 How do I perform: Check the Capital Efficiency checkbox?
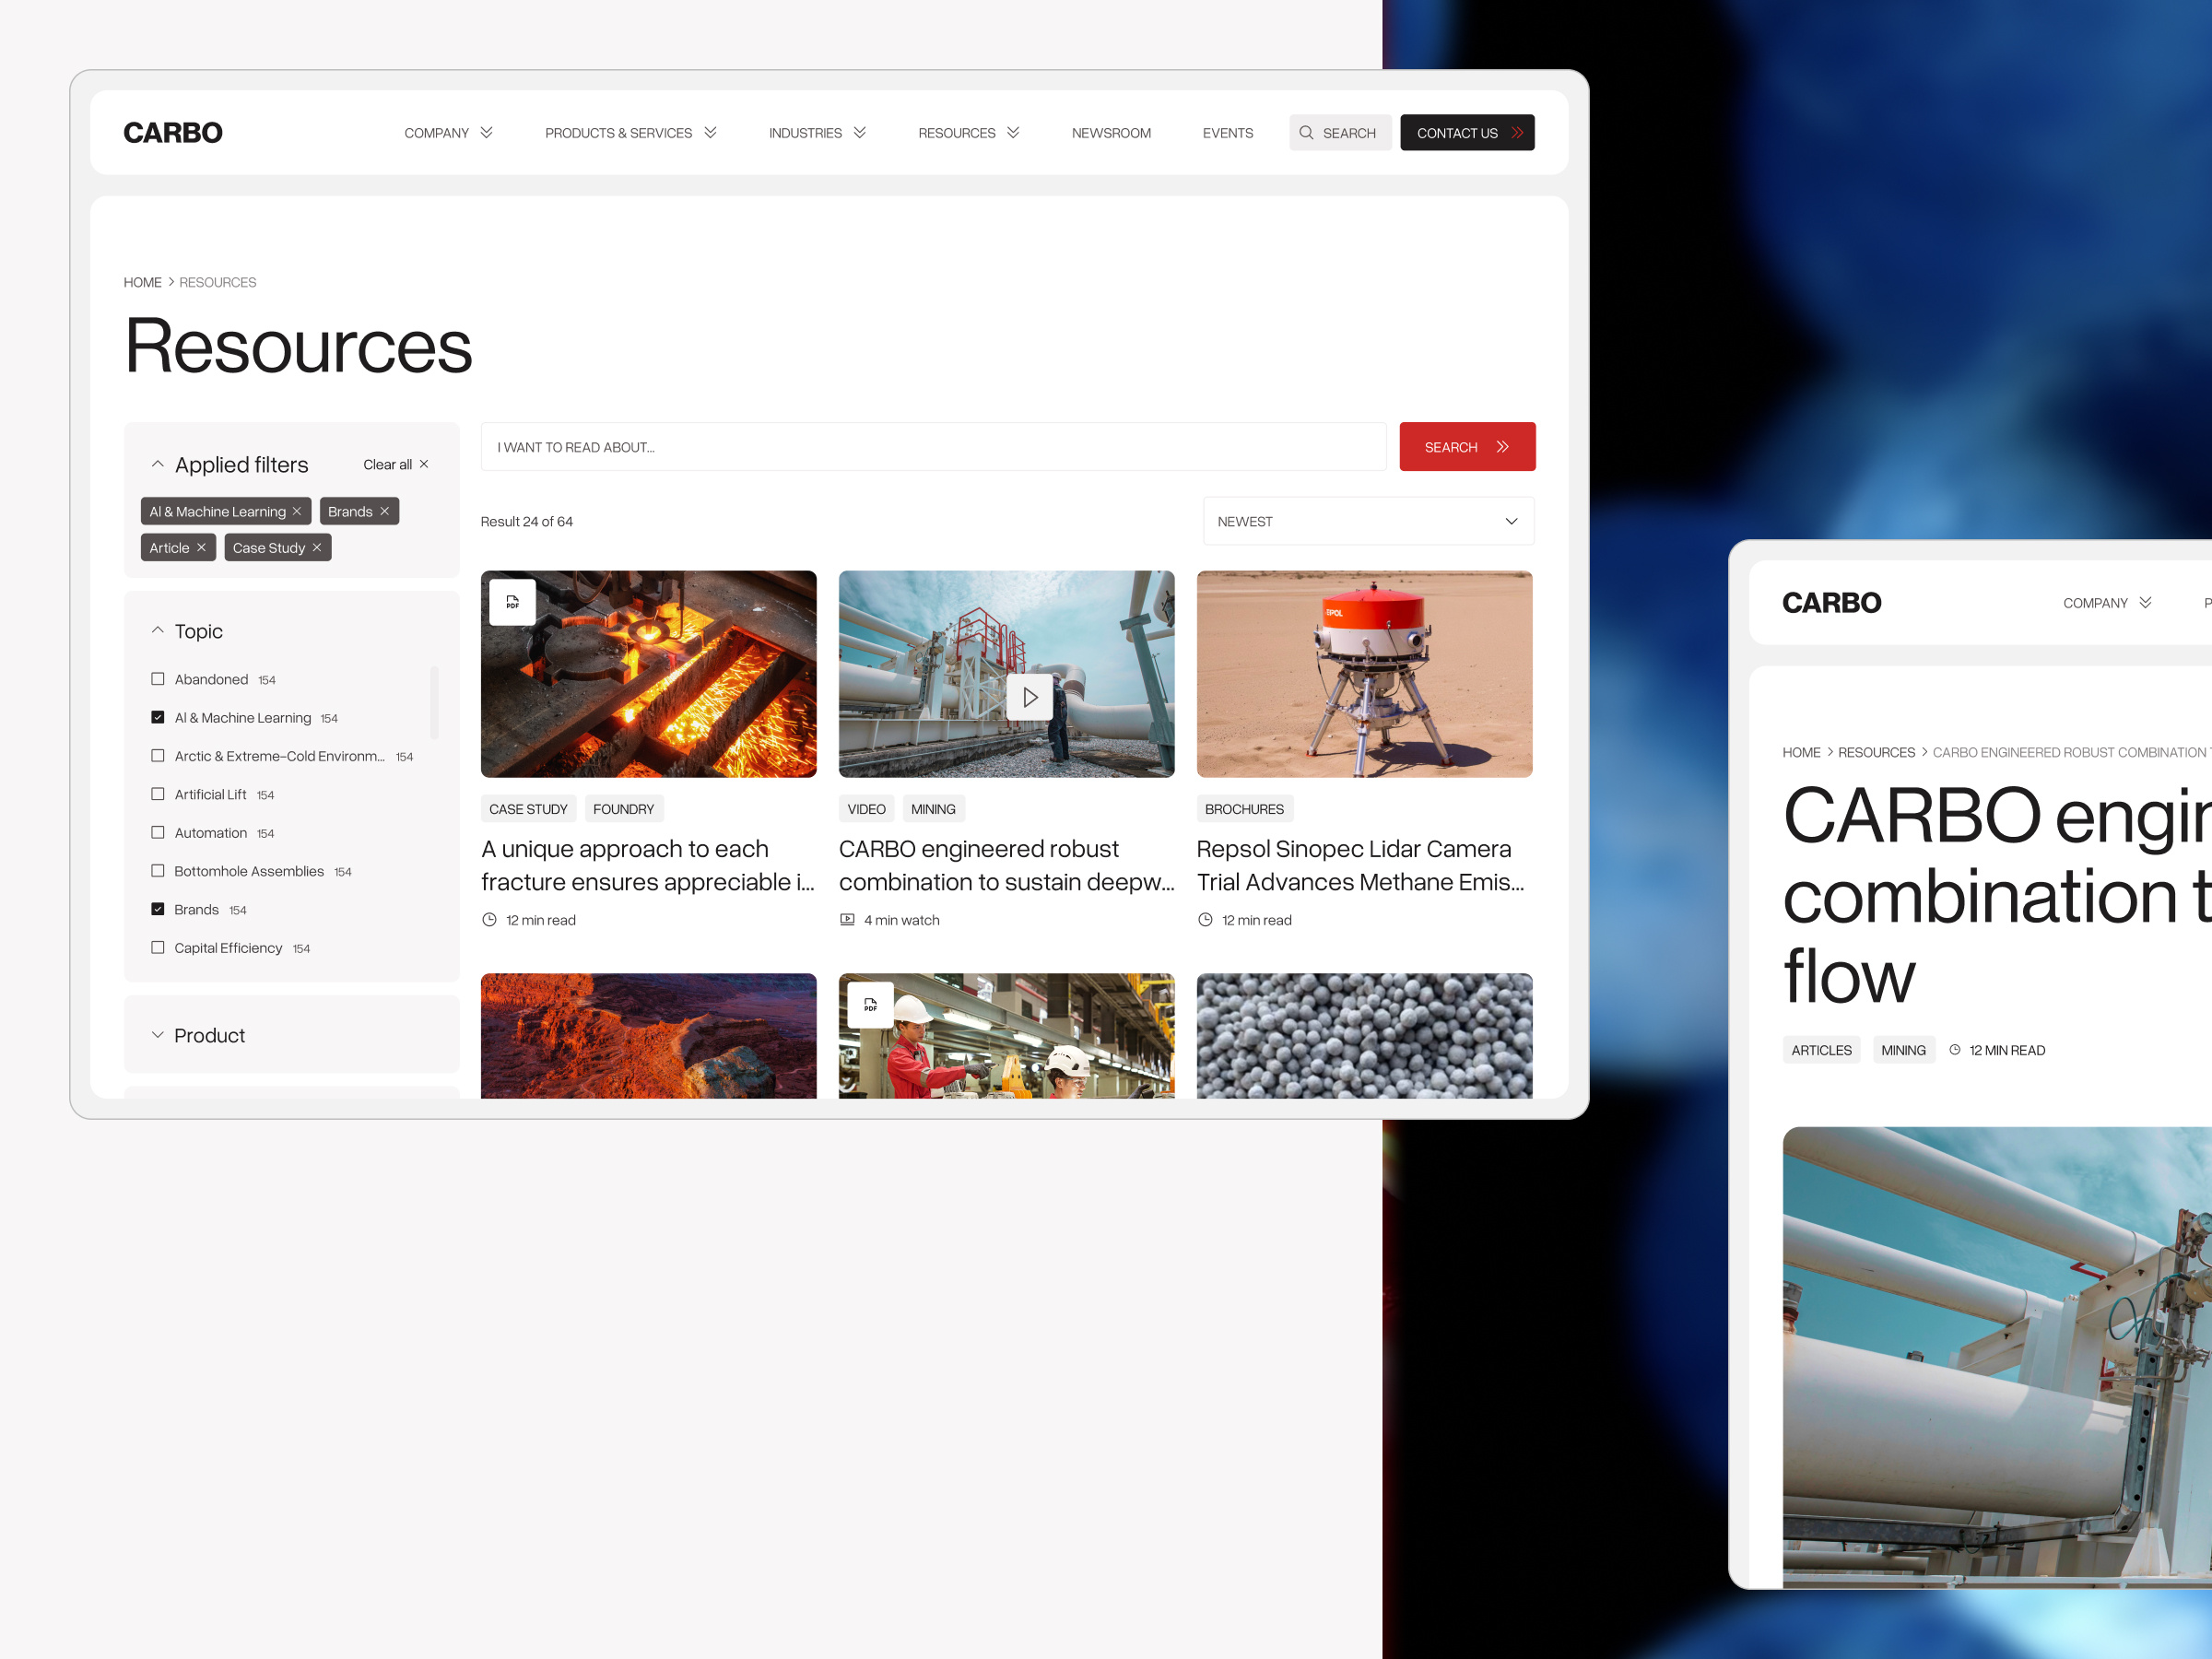[x=158, y=947]
